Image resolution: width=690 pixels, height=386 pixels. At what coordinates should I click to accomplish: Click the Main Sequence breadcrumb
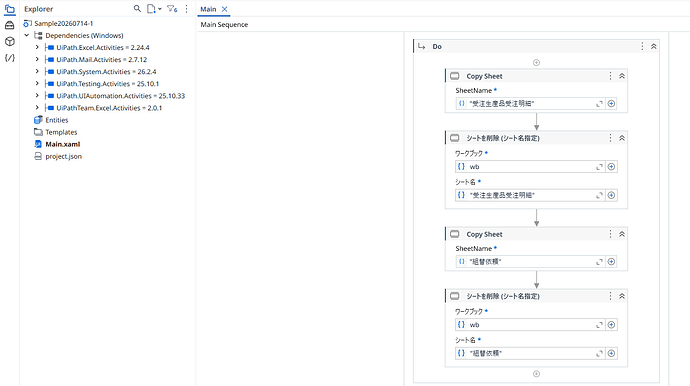click(x=224, y=25)
